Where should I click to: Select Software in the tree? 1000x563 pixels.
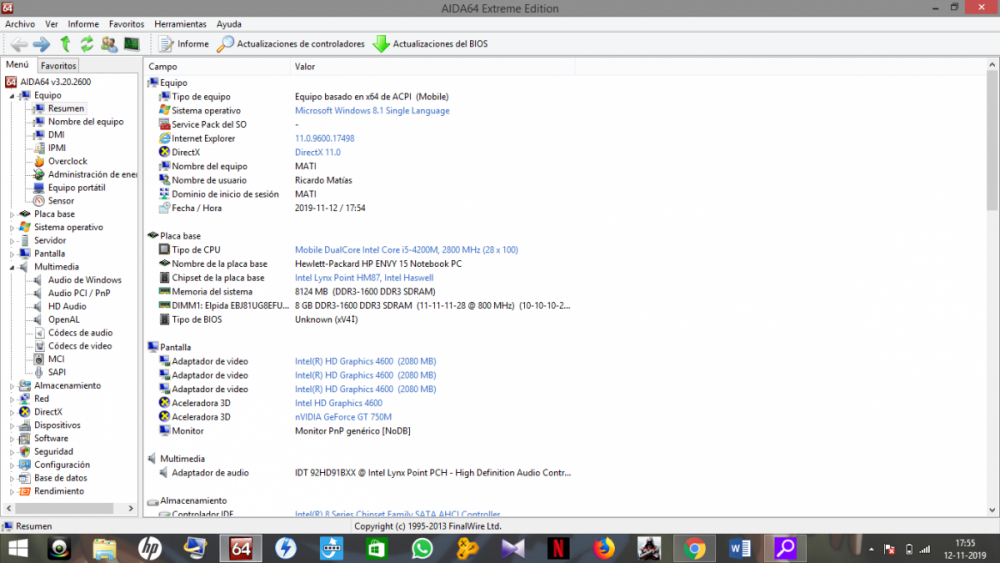click(x=51, y=439)
